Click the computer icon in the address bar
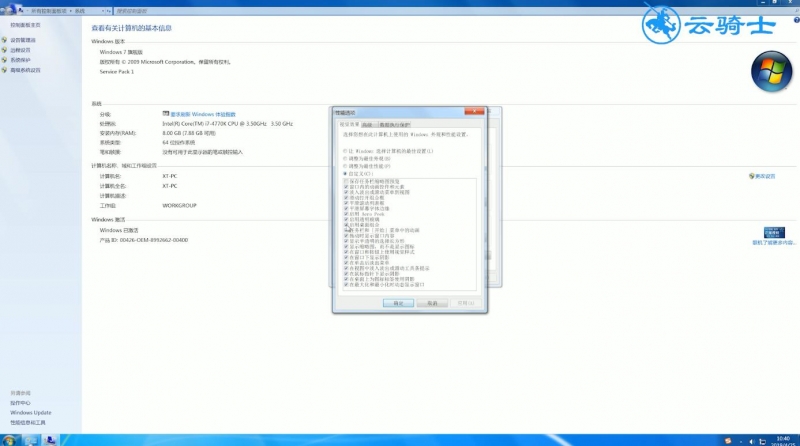The image size is (800, 446). (20, 10)
